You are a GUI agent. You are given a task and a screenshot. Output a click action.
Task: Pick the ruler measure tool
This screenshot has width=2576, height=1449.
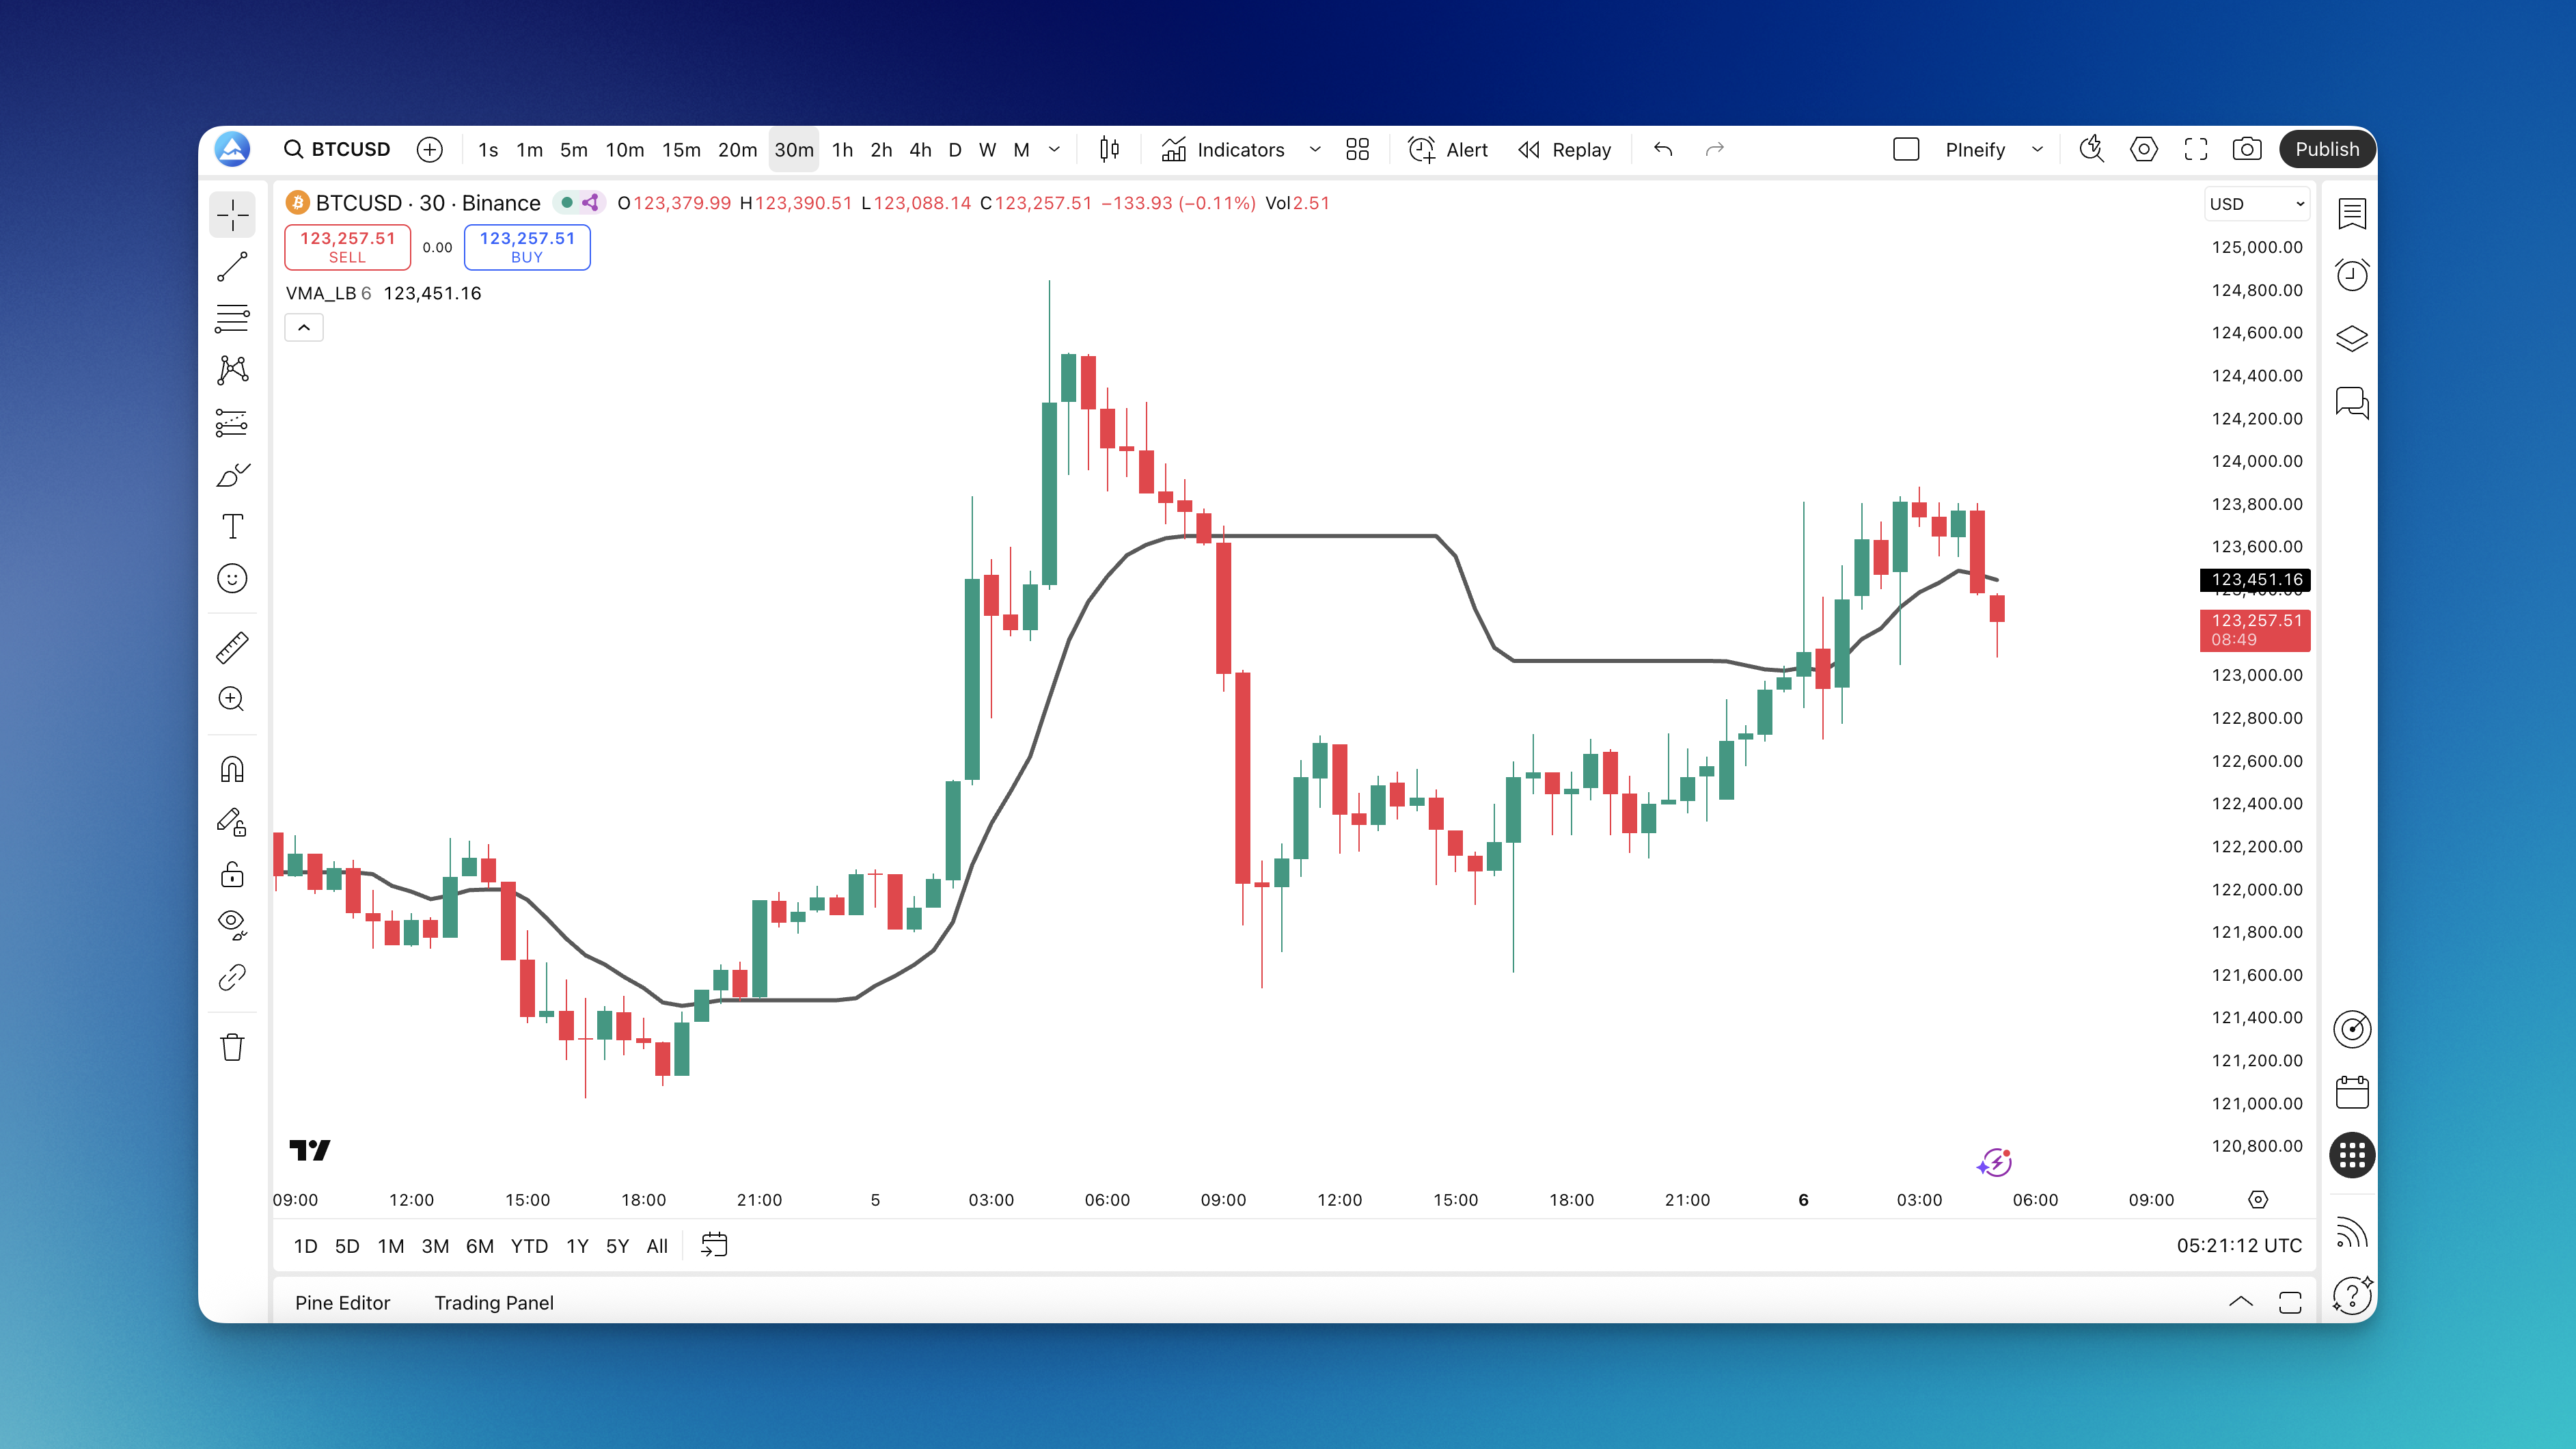pyautogui.click(x=232, y=647)
